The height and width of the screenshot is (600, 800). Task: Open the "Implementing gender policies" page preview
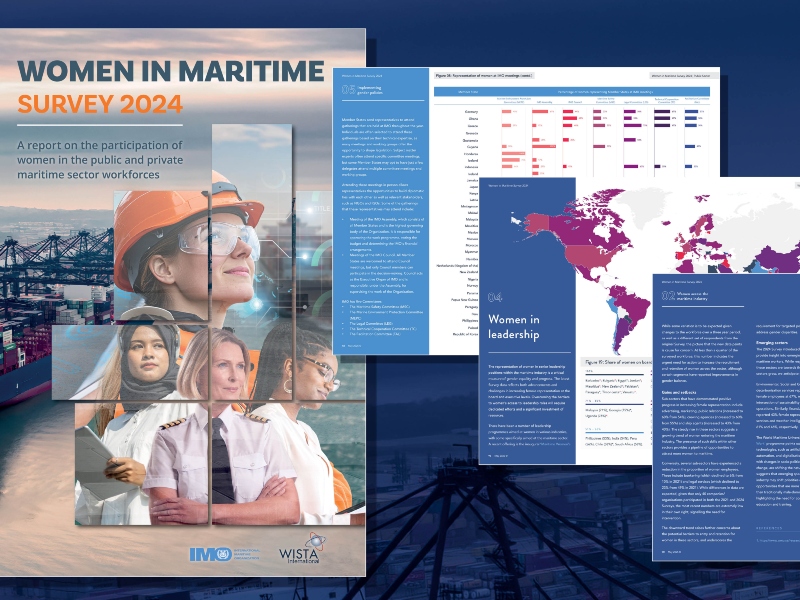(381, 211)
